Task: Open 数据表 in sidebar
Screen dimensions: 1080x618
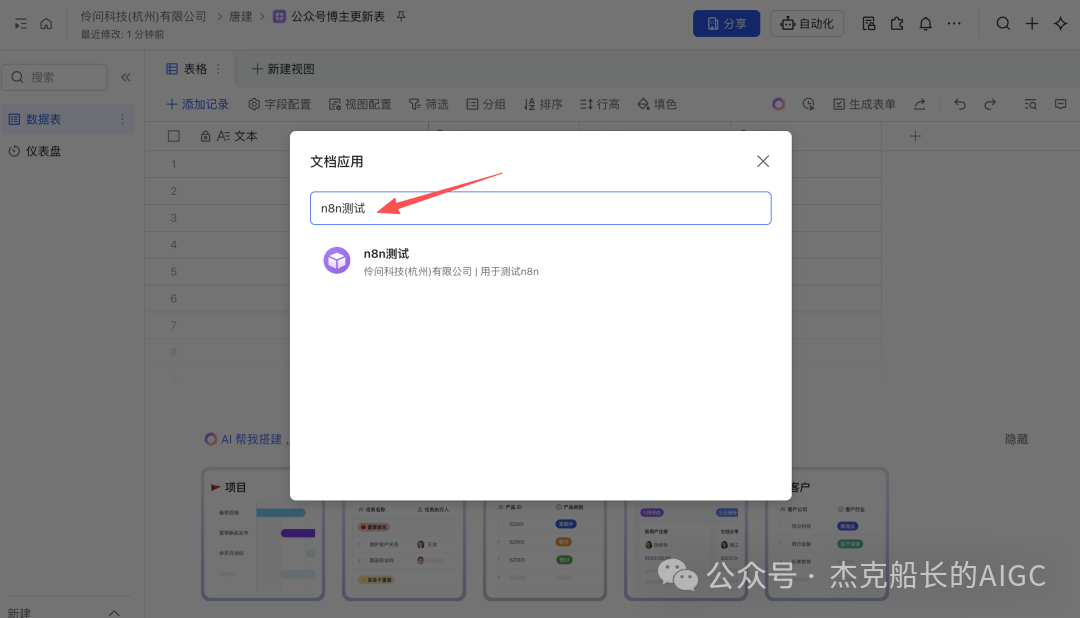Action: point(68,119)
